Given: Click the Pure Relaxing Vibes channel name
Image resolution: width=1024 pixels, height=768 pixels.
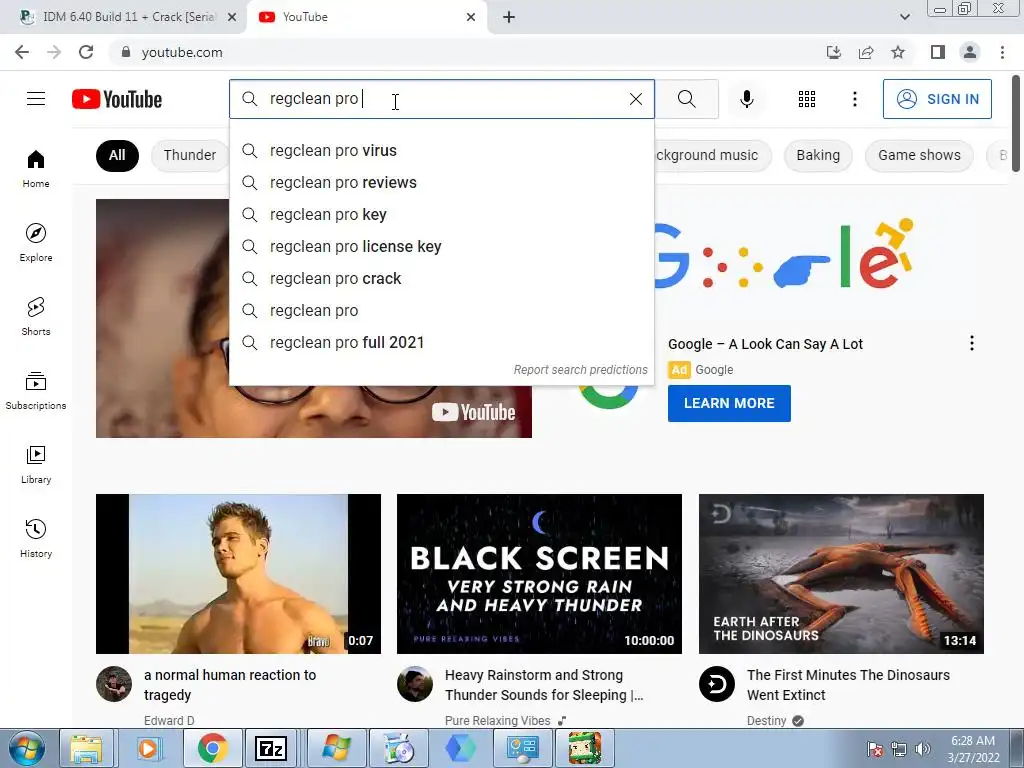Looking at the screenshot, I should pos(498,720).
